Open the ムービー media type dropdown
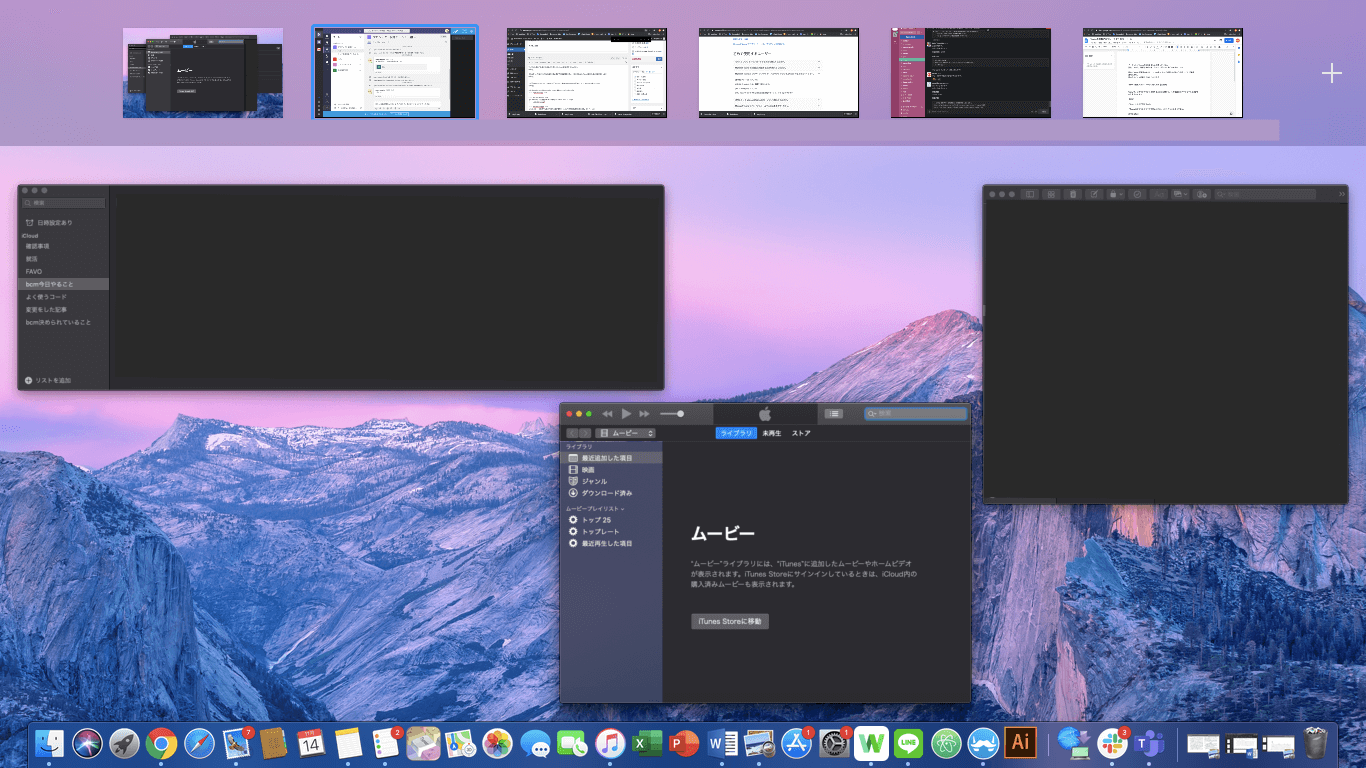 click(625, 434)
